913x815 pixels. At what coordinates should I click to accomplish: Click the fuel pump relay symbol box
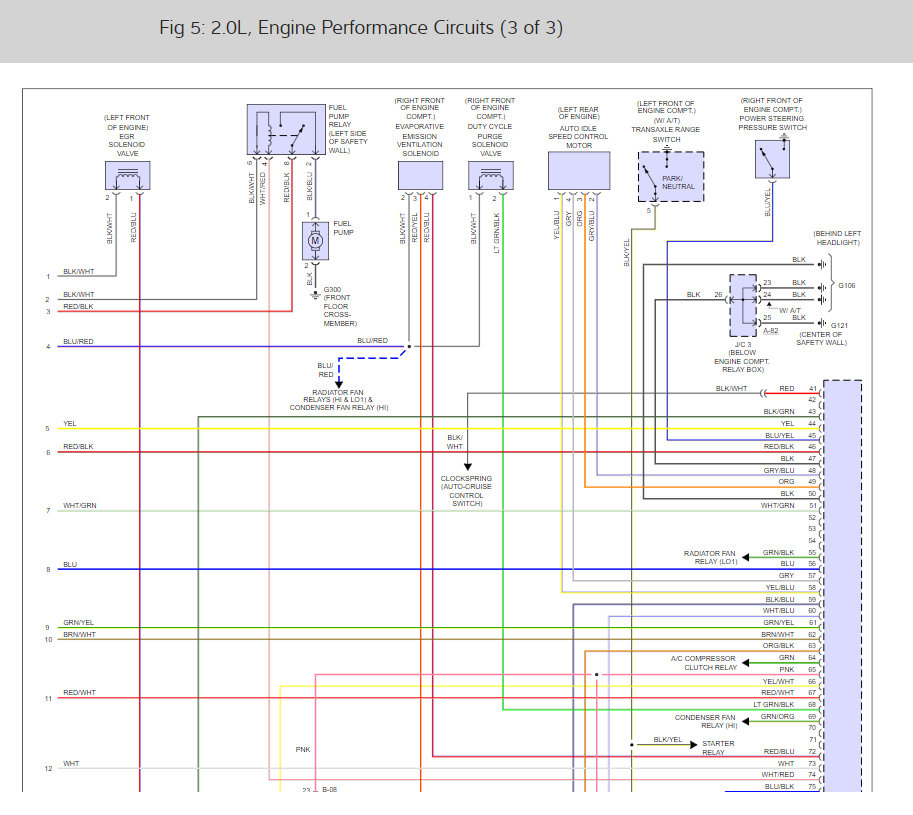286,129
